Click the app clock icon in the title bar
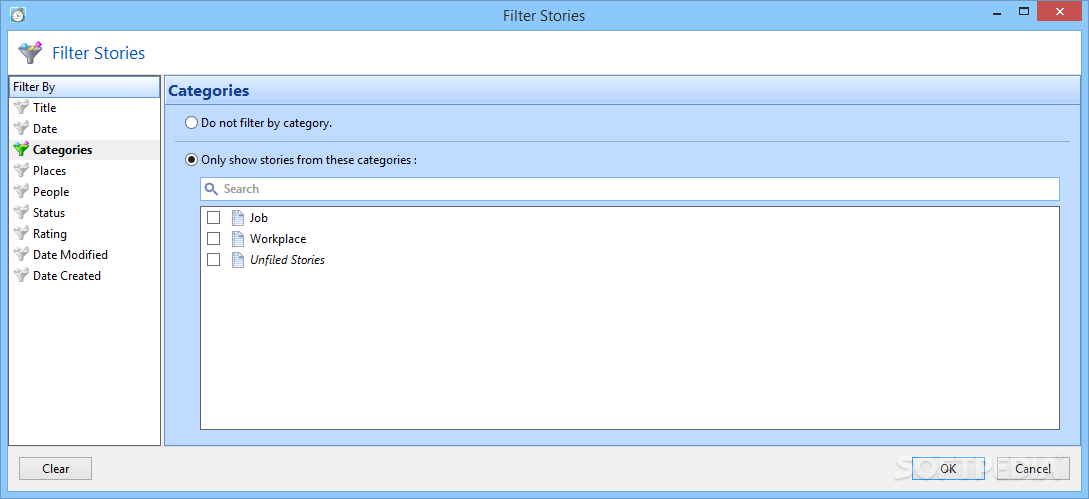This screenshot has height=499, width=1089. click(x=17, y=15)
